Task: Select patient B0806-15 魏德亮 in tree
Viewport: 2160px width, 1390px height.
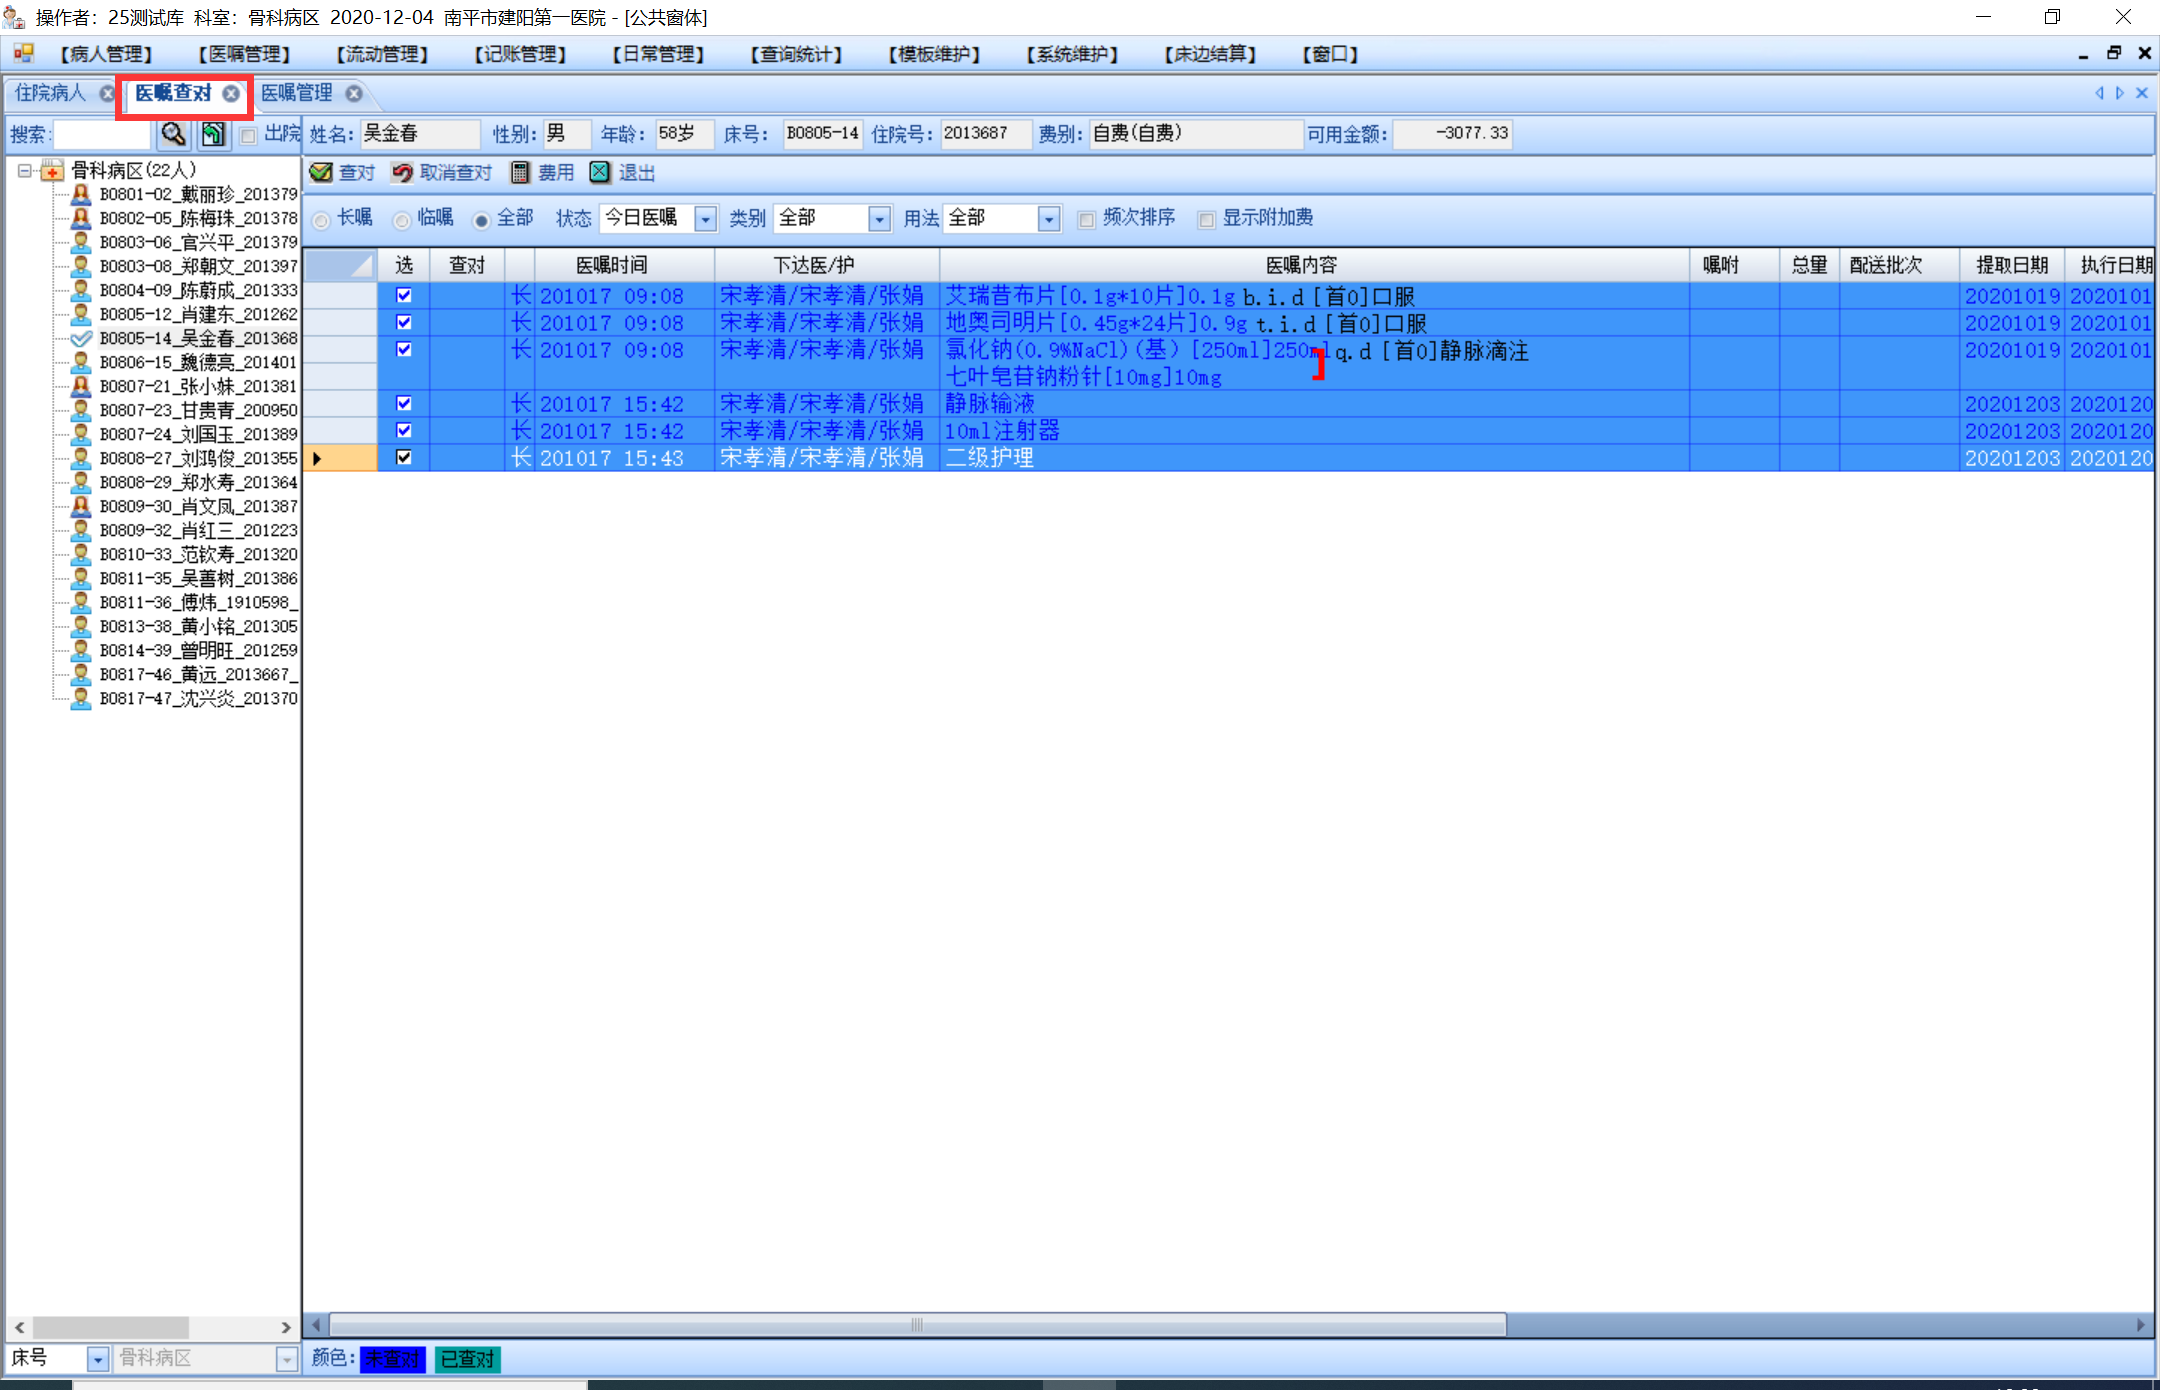Action: click(x=197, y=362)
